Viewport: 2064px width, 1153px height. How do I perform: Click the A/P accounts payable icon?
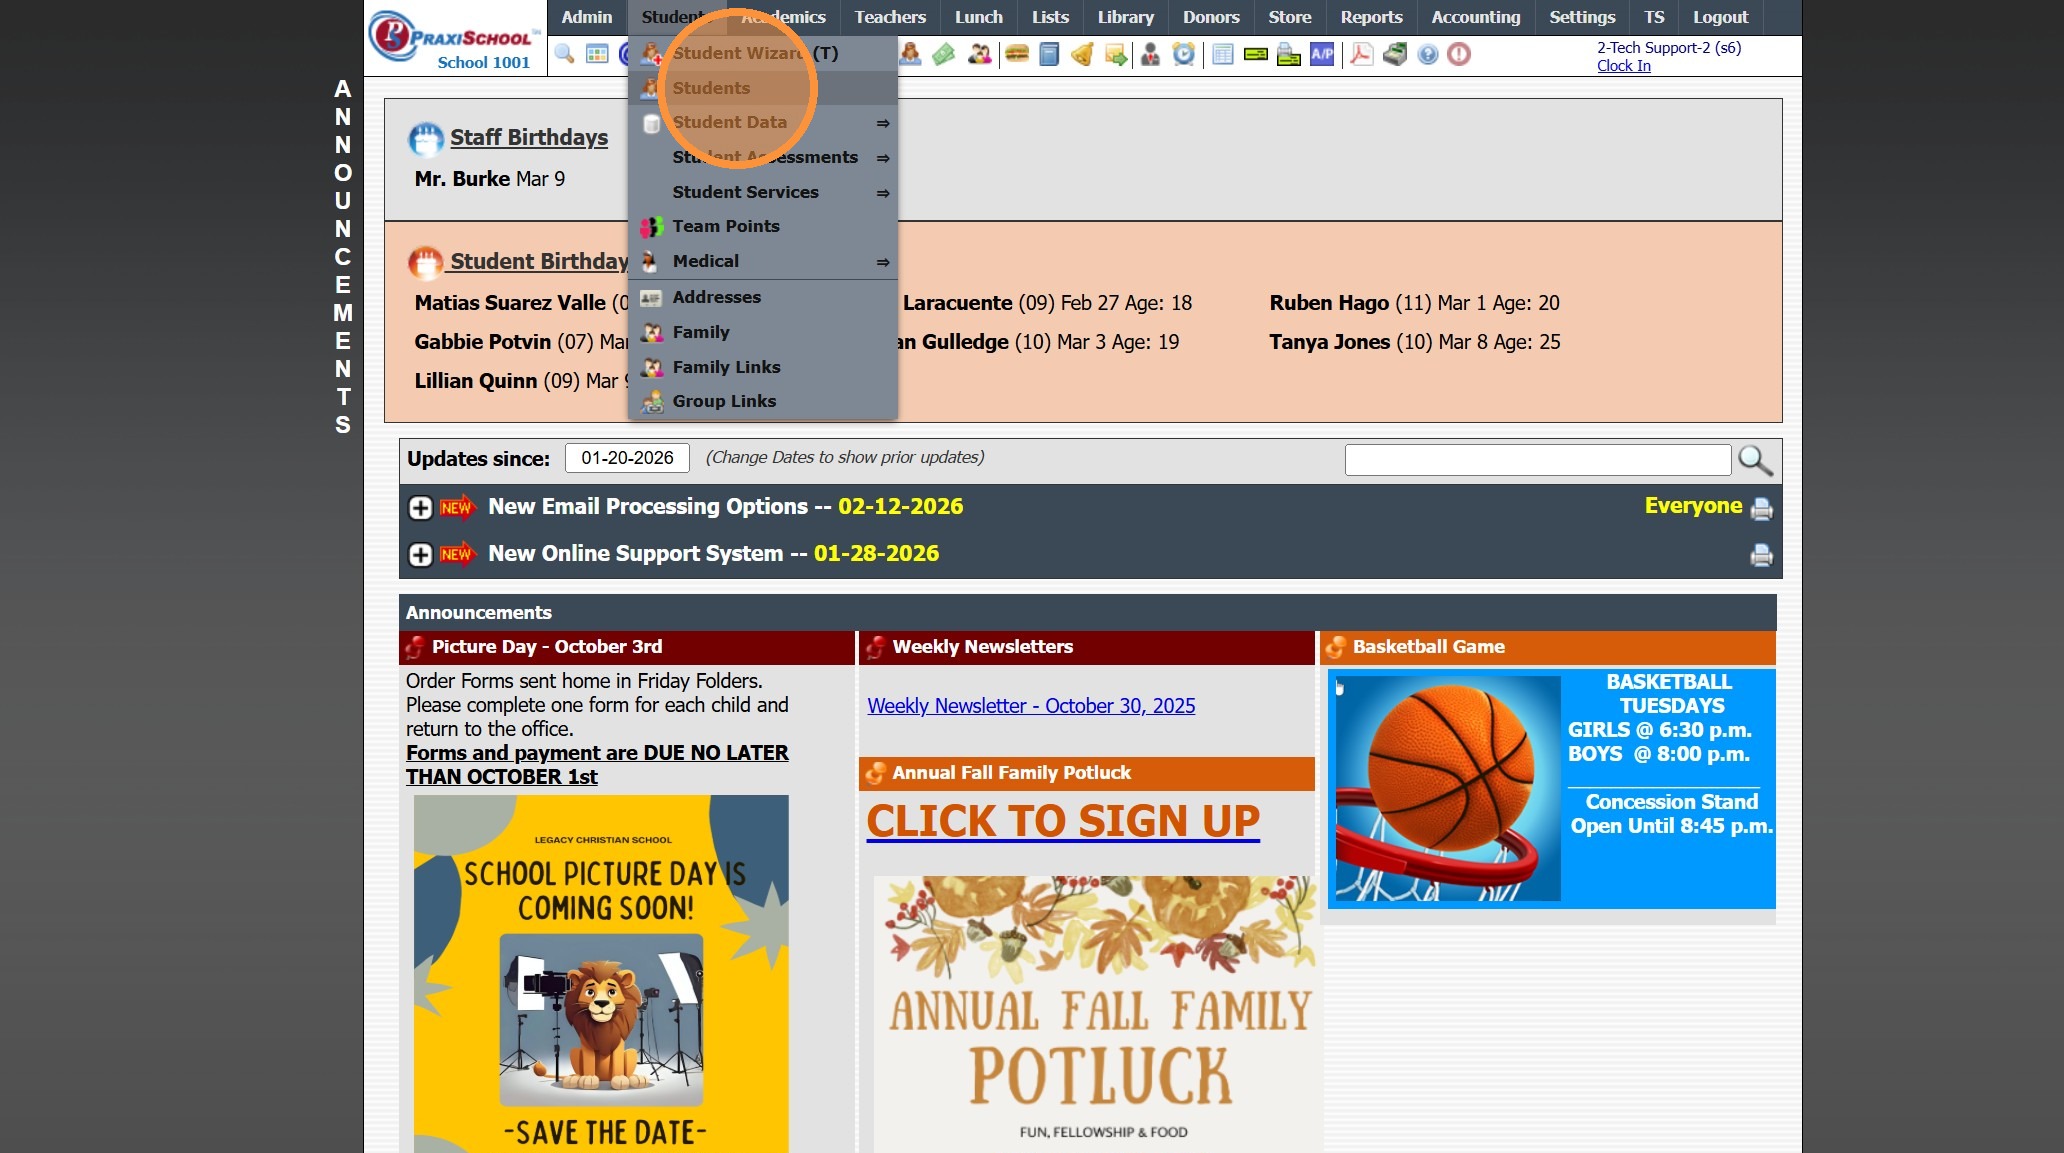click(1322, 54)
